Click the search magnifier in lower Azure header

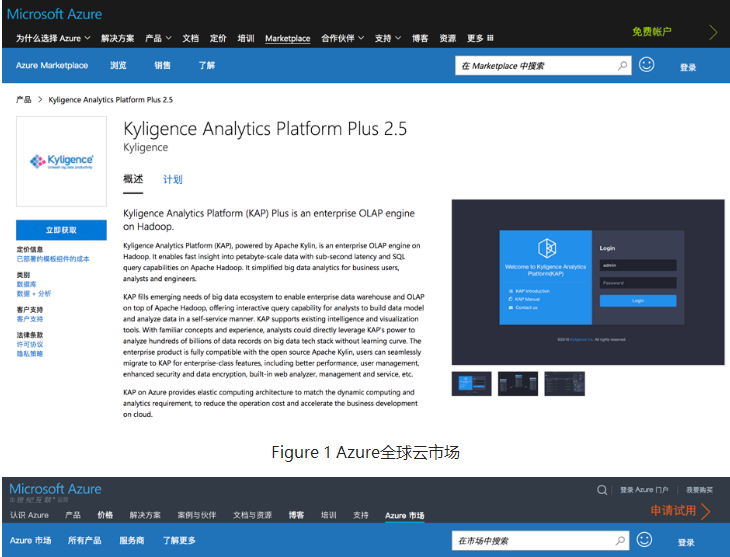(x=602, y=490)
